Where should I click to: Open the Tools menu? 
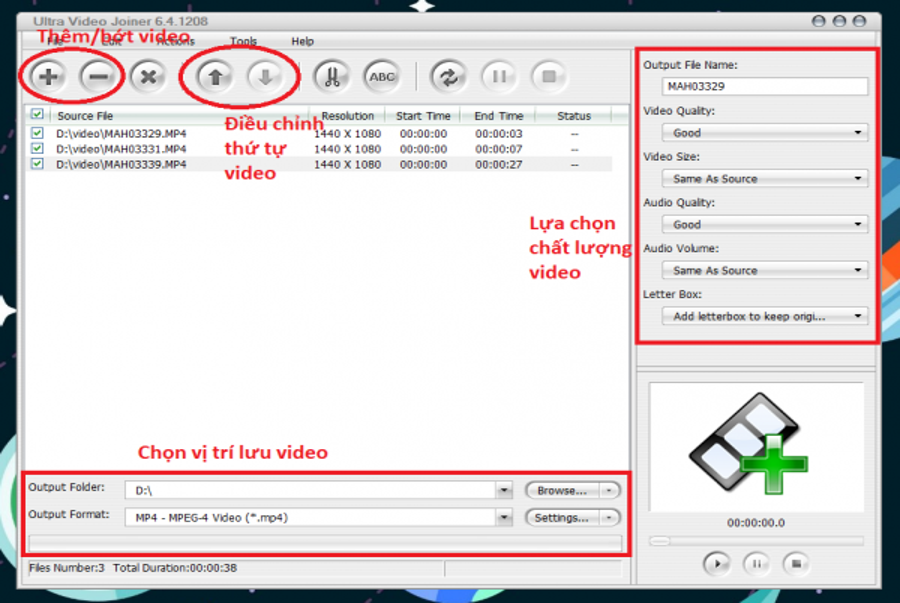click(x=243, y=41)
